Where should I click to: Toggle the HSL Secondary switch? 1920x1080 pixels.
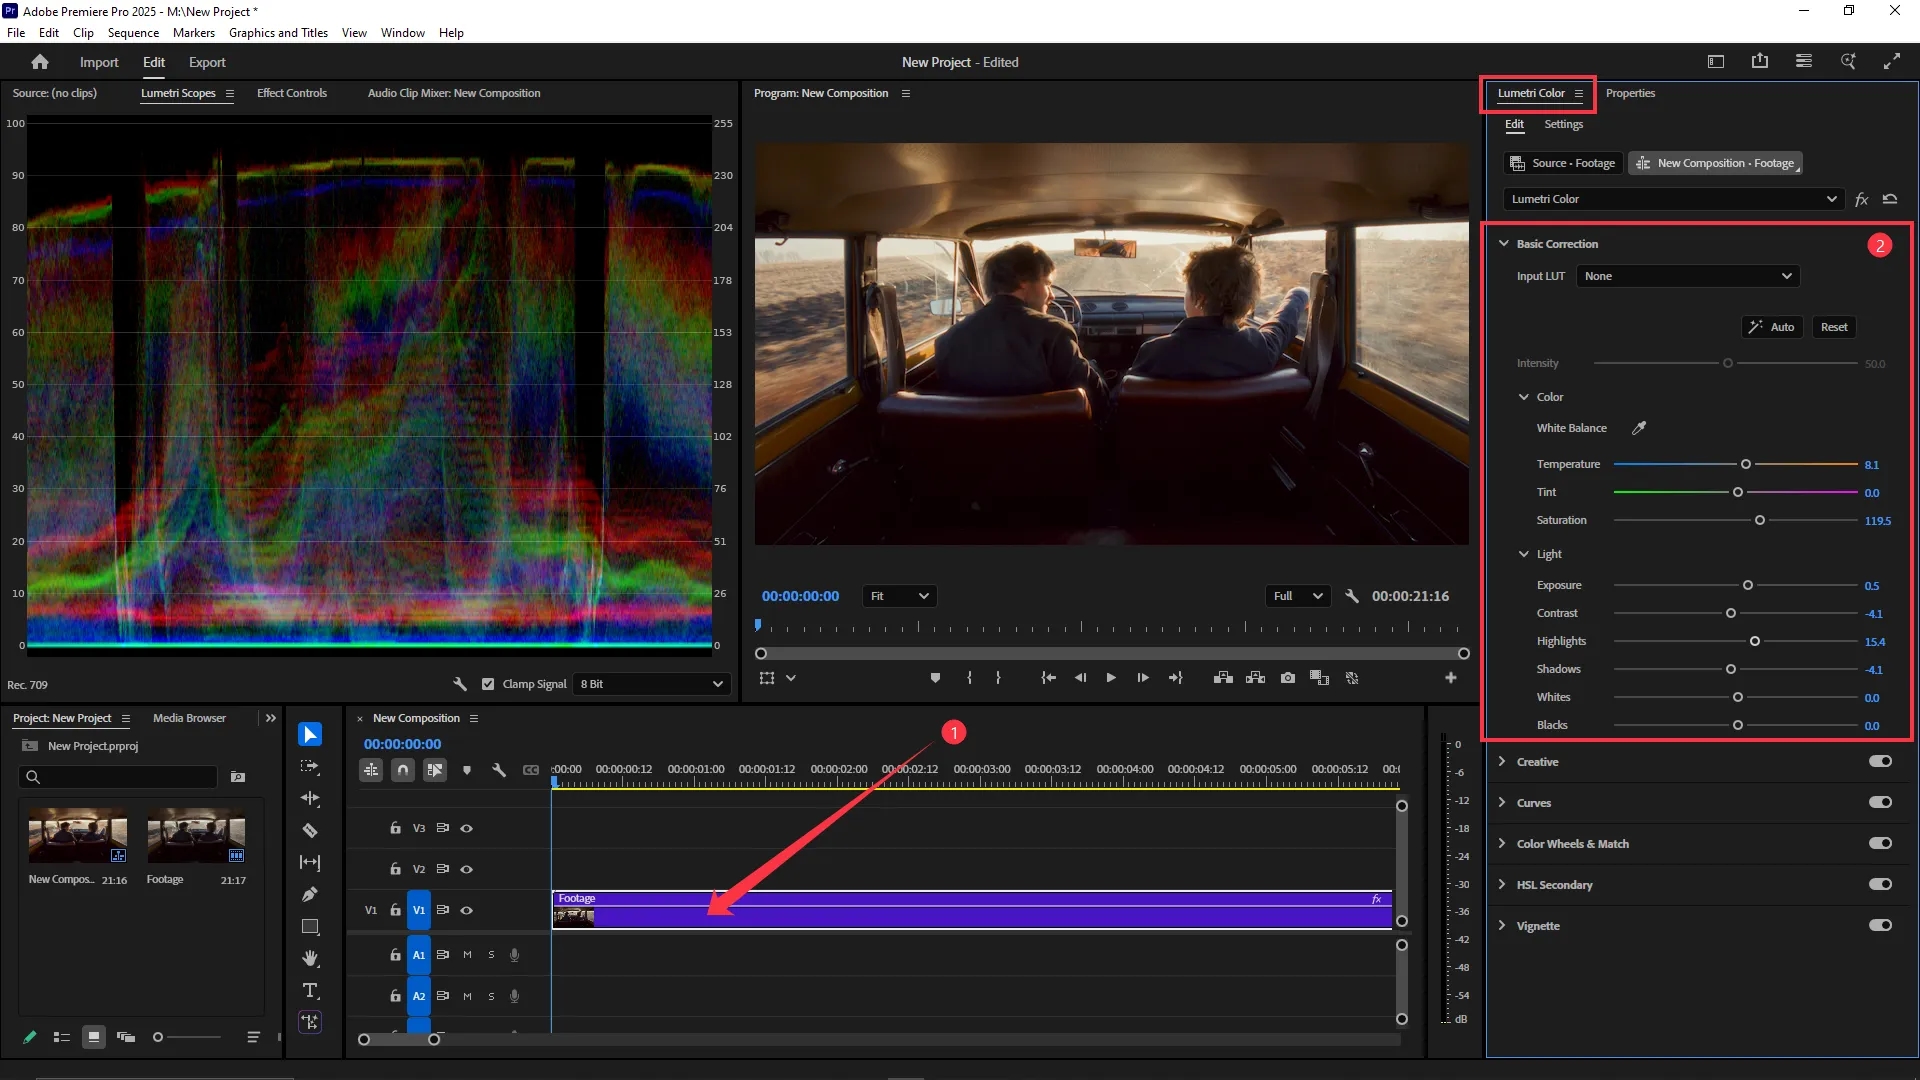pyautogui.click(x=1880, y=884)
